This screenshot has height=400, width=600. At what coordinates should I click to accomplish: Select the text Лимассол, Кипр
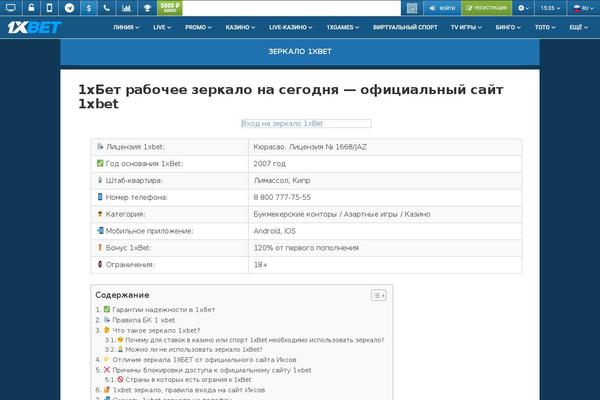pyautogui.click(x=282, y=181)
